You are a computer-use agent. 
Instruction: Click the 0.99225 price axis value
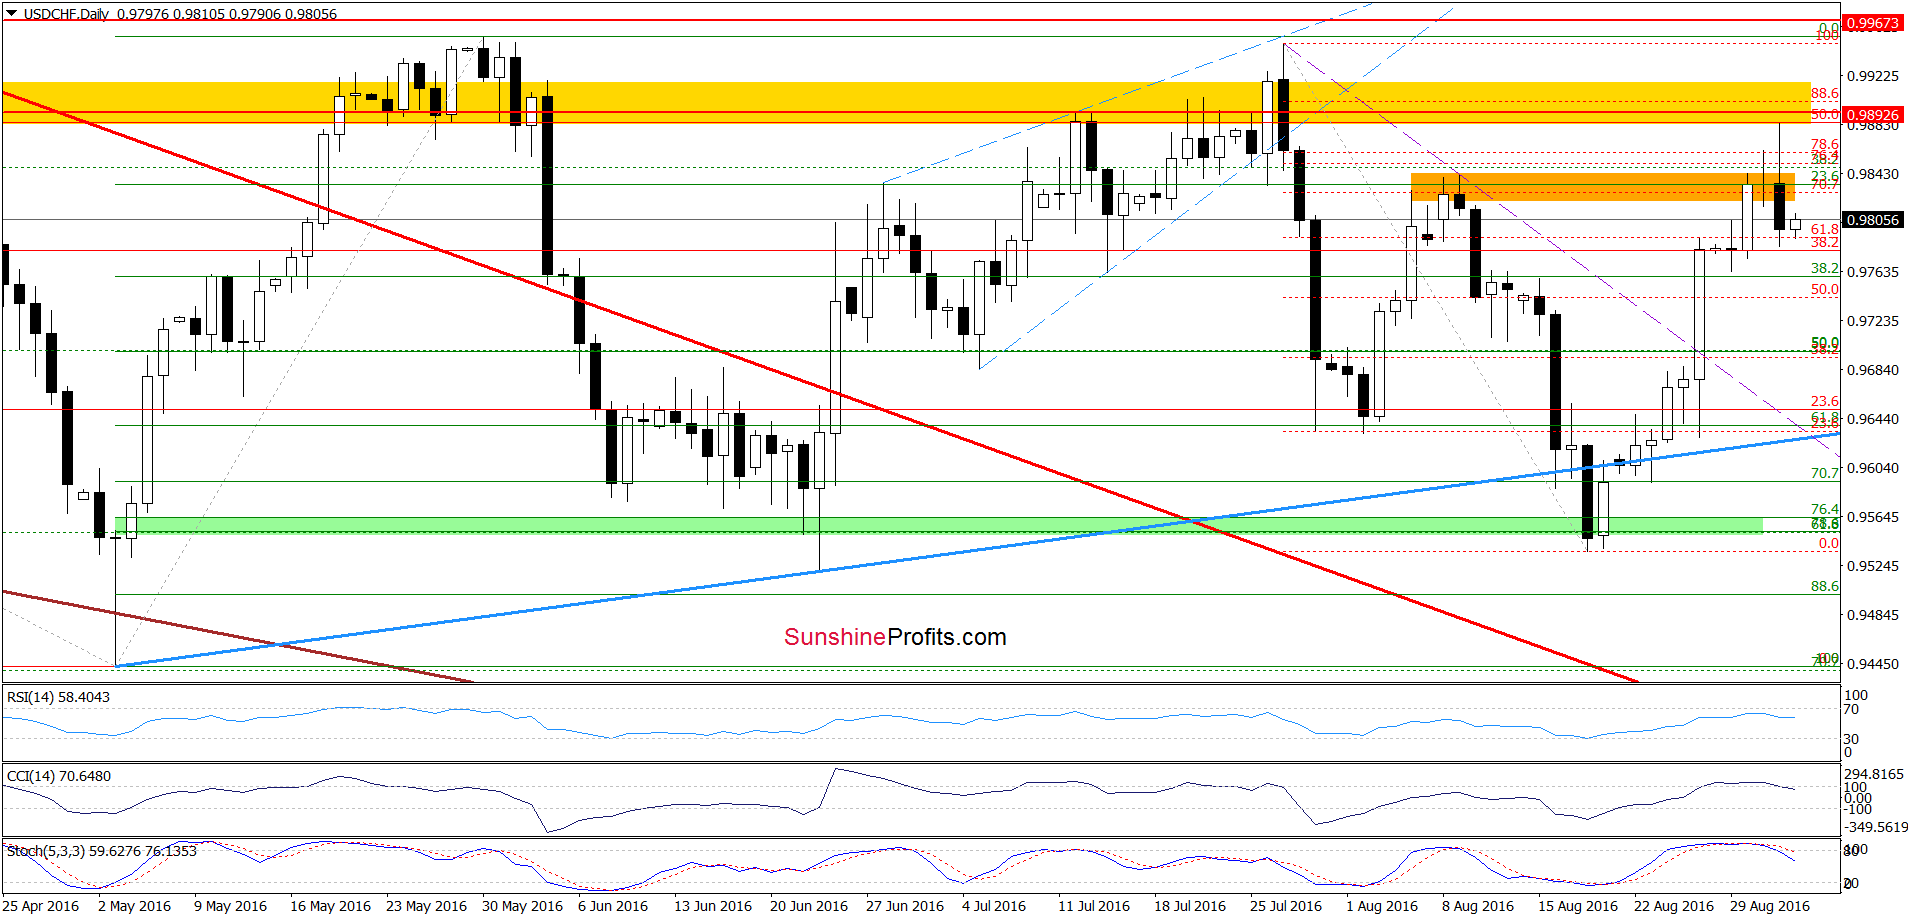click(x=1872, y=76)
